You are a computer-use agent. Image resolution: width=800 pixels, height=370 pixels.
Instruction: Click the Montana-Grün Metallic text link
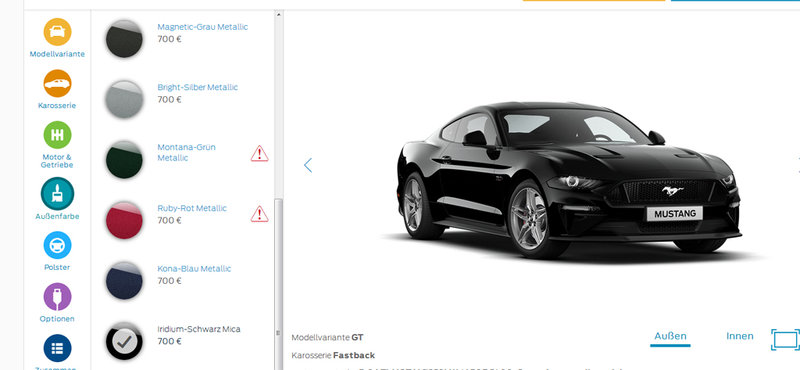click(187, 153)
